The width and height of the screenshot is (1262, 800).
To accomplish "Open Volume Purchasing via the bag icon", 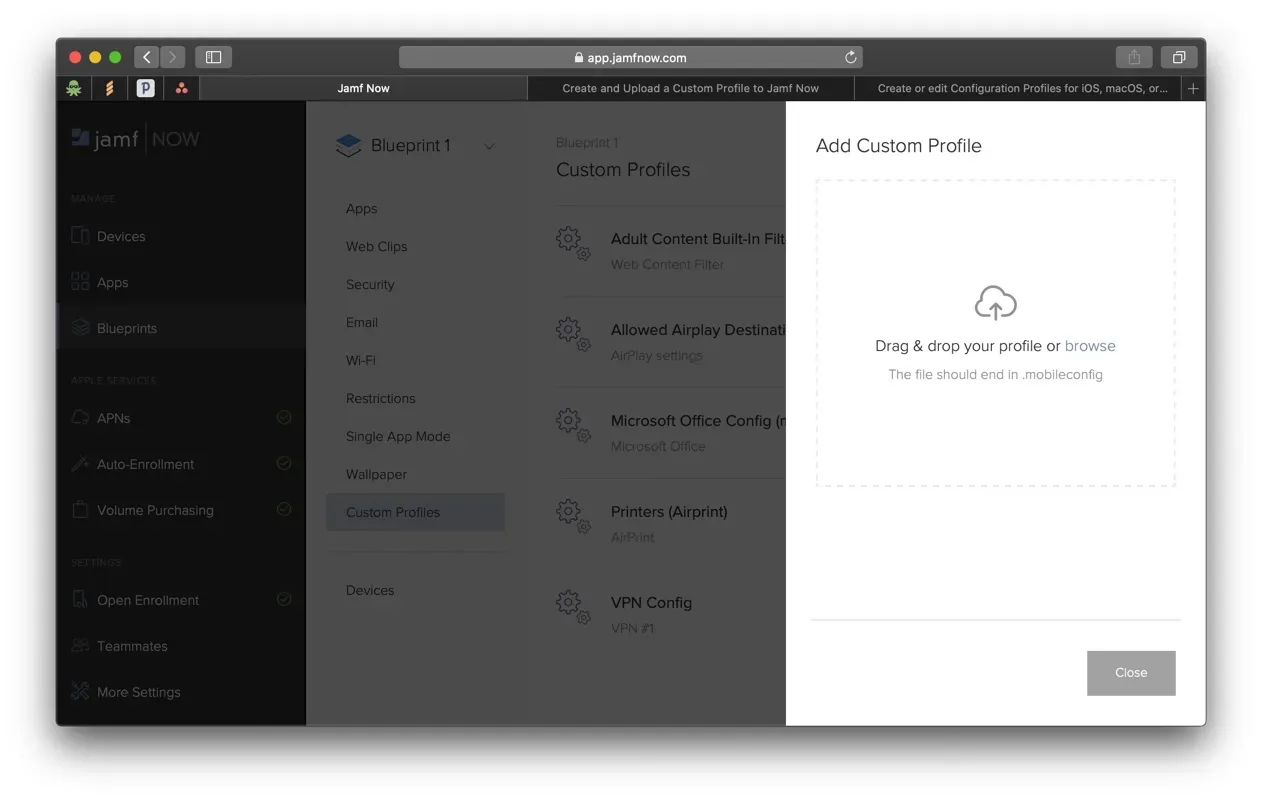I will (x=81, y=510).
